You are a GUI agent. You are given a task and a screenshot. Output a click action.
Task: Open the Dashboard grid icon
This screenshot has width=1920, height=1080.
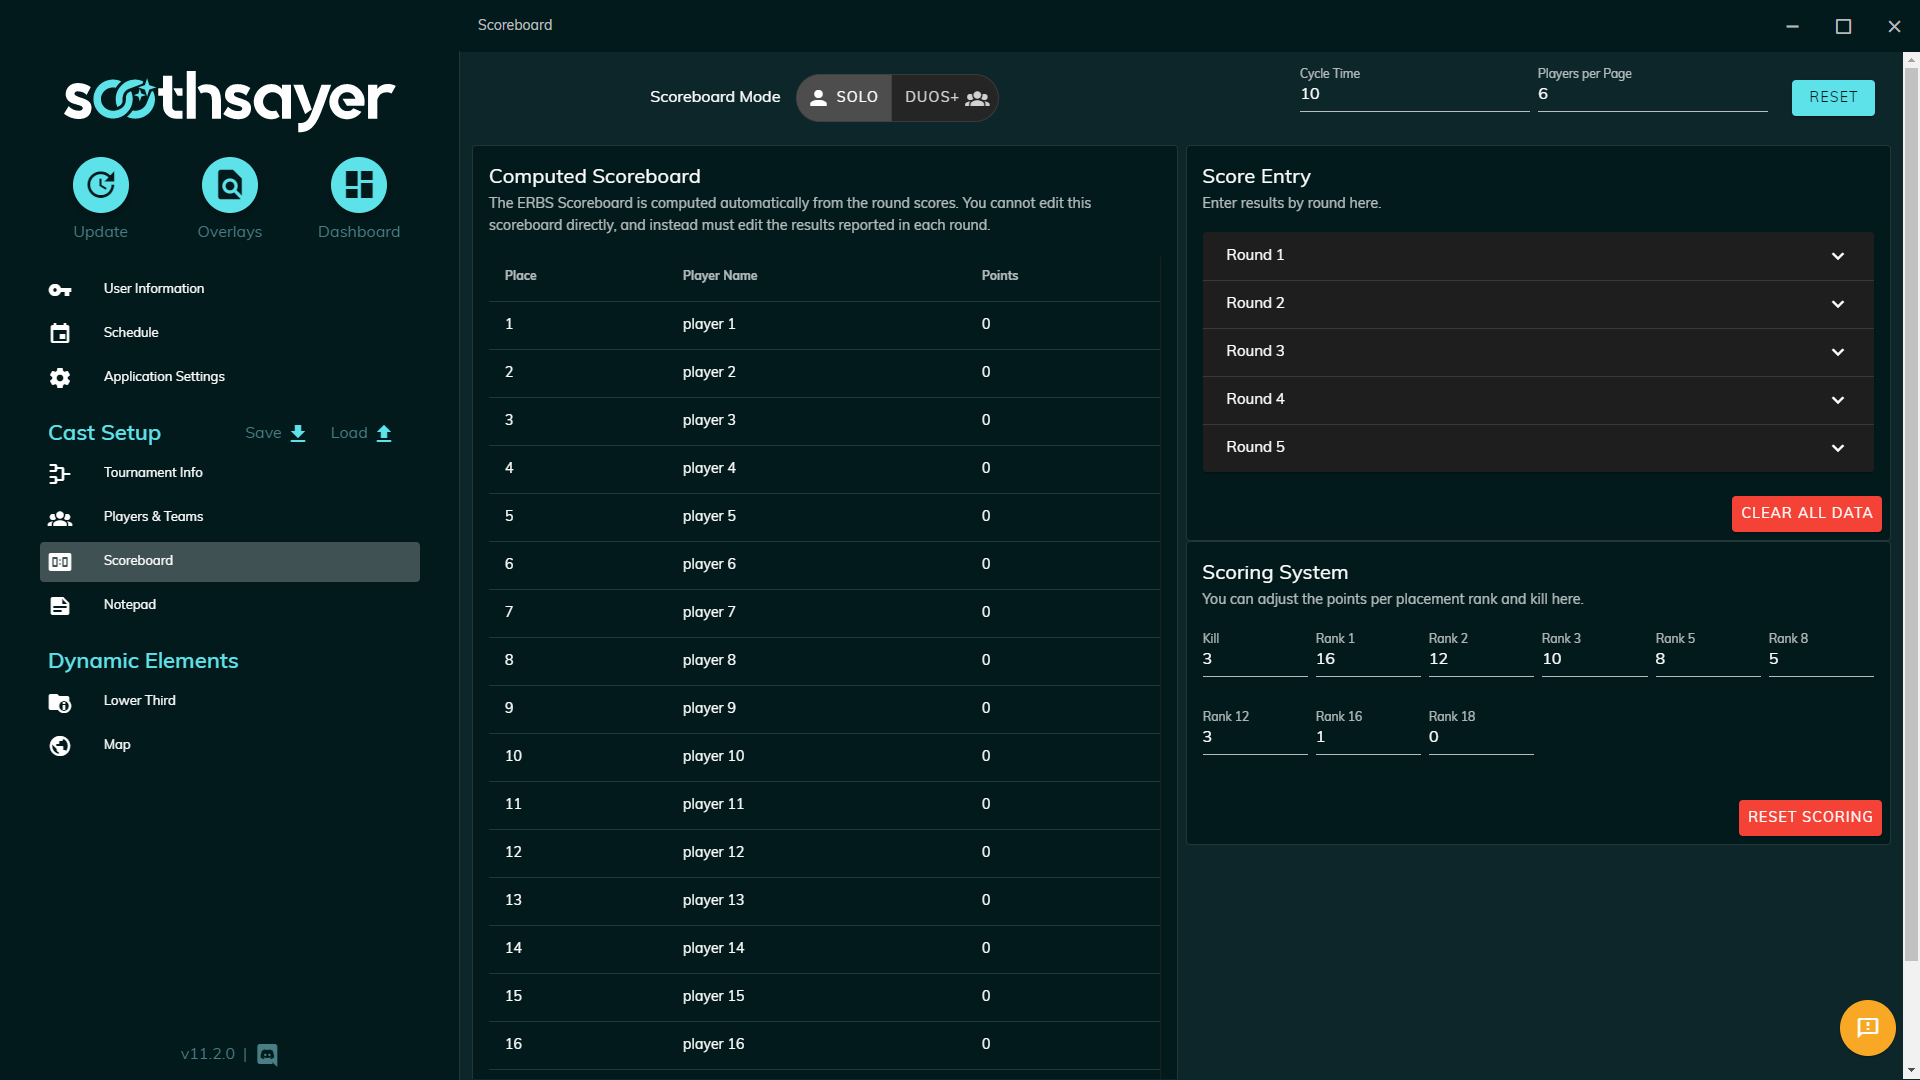(x=359, y=185)
